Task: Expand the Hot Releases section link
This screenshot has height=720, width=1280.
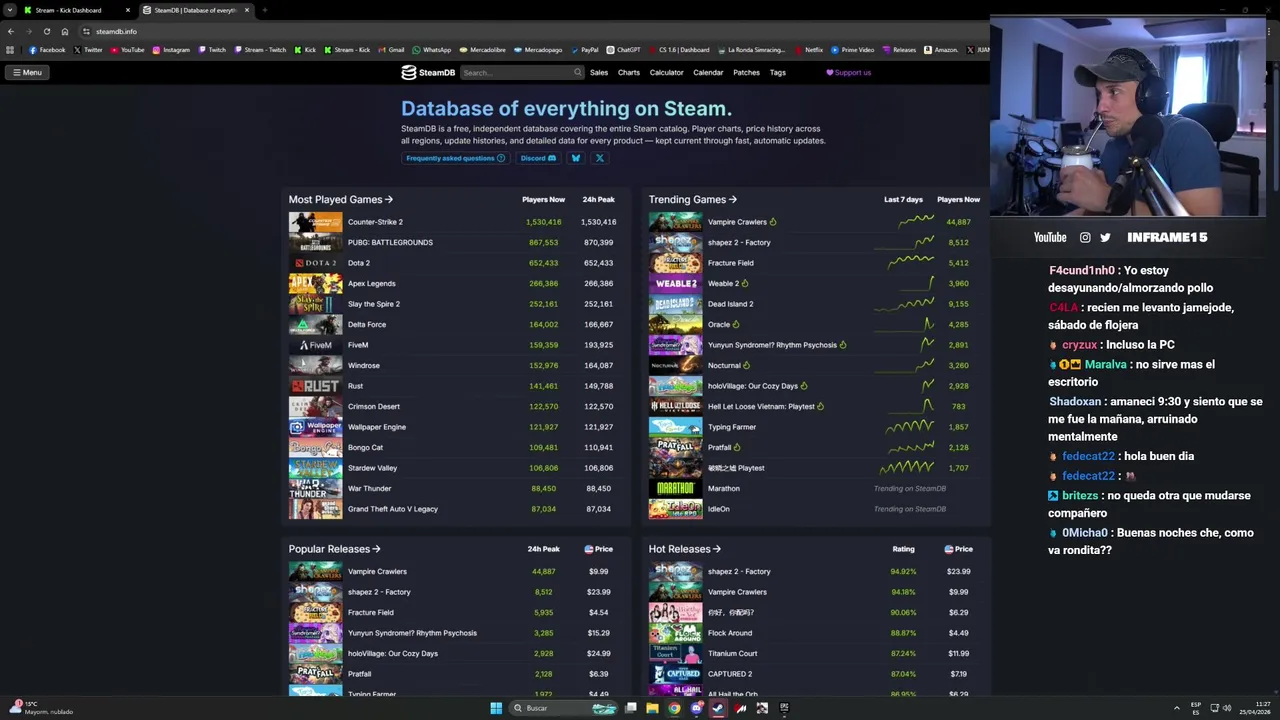Action: coord(685,549)
